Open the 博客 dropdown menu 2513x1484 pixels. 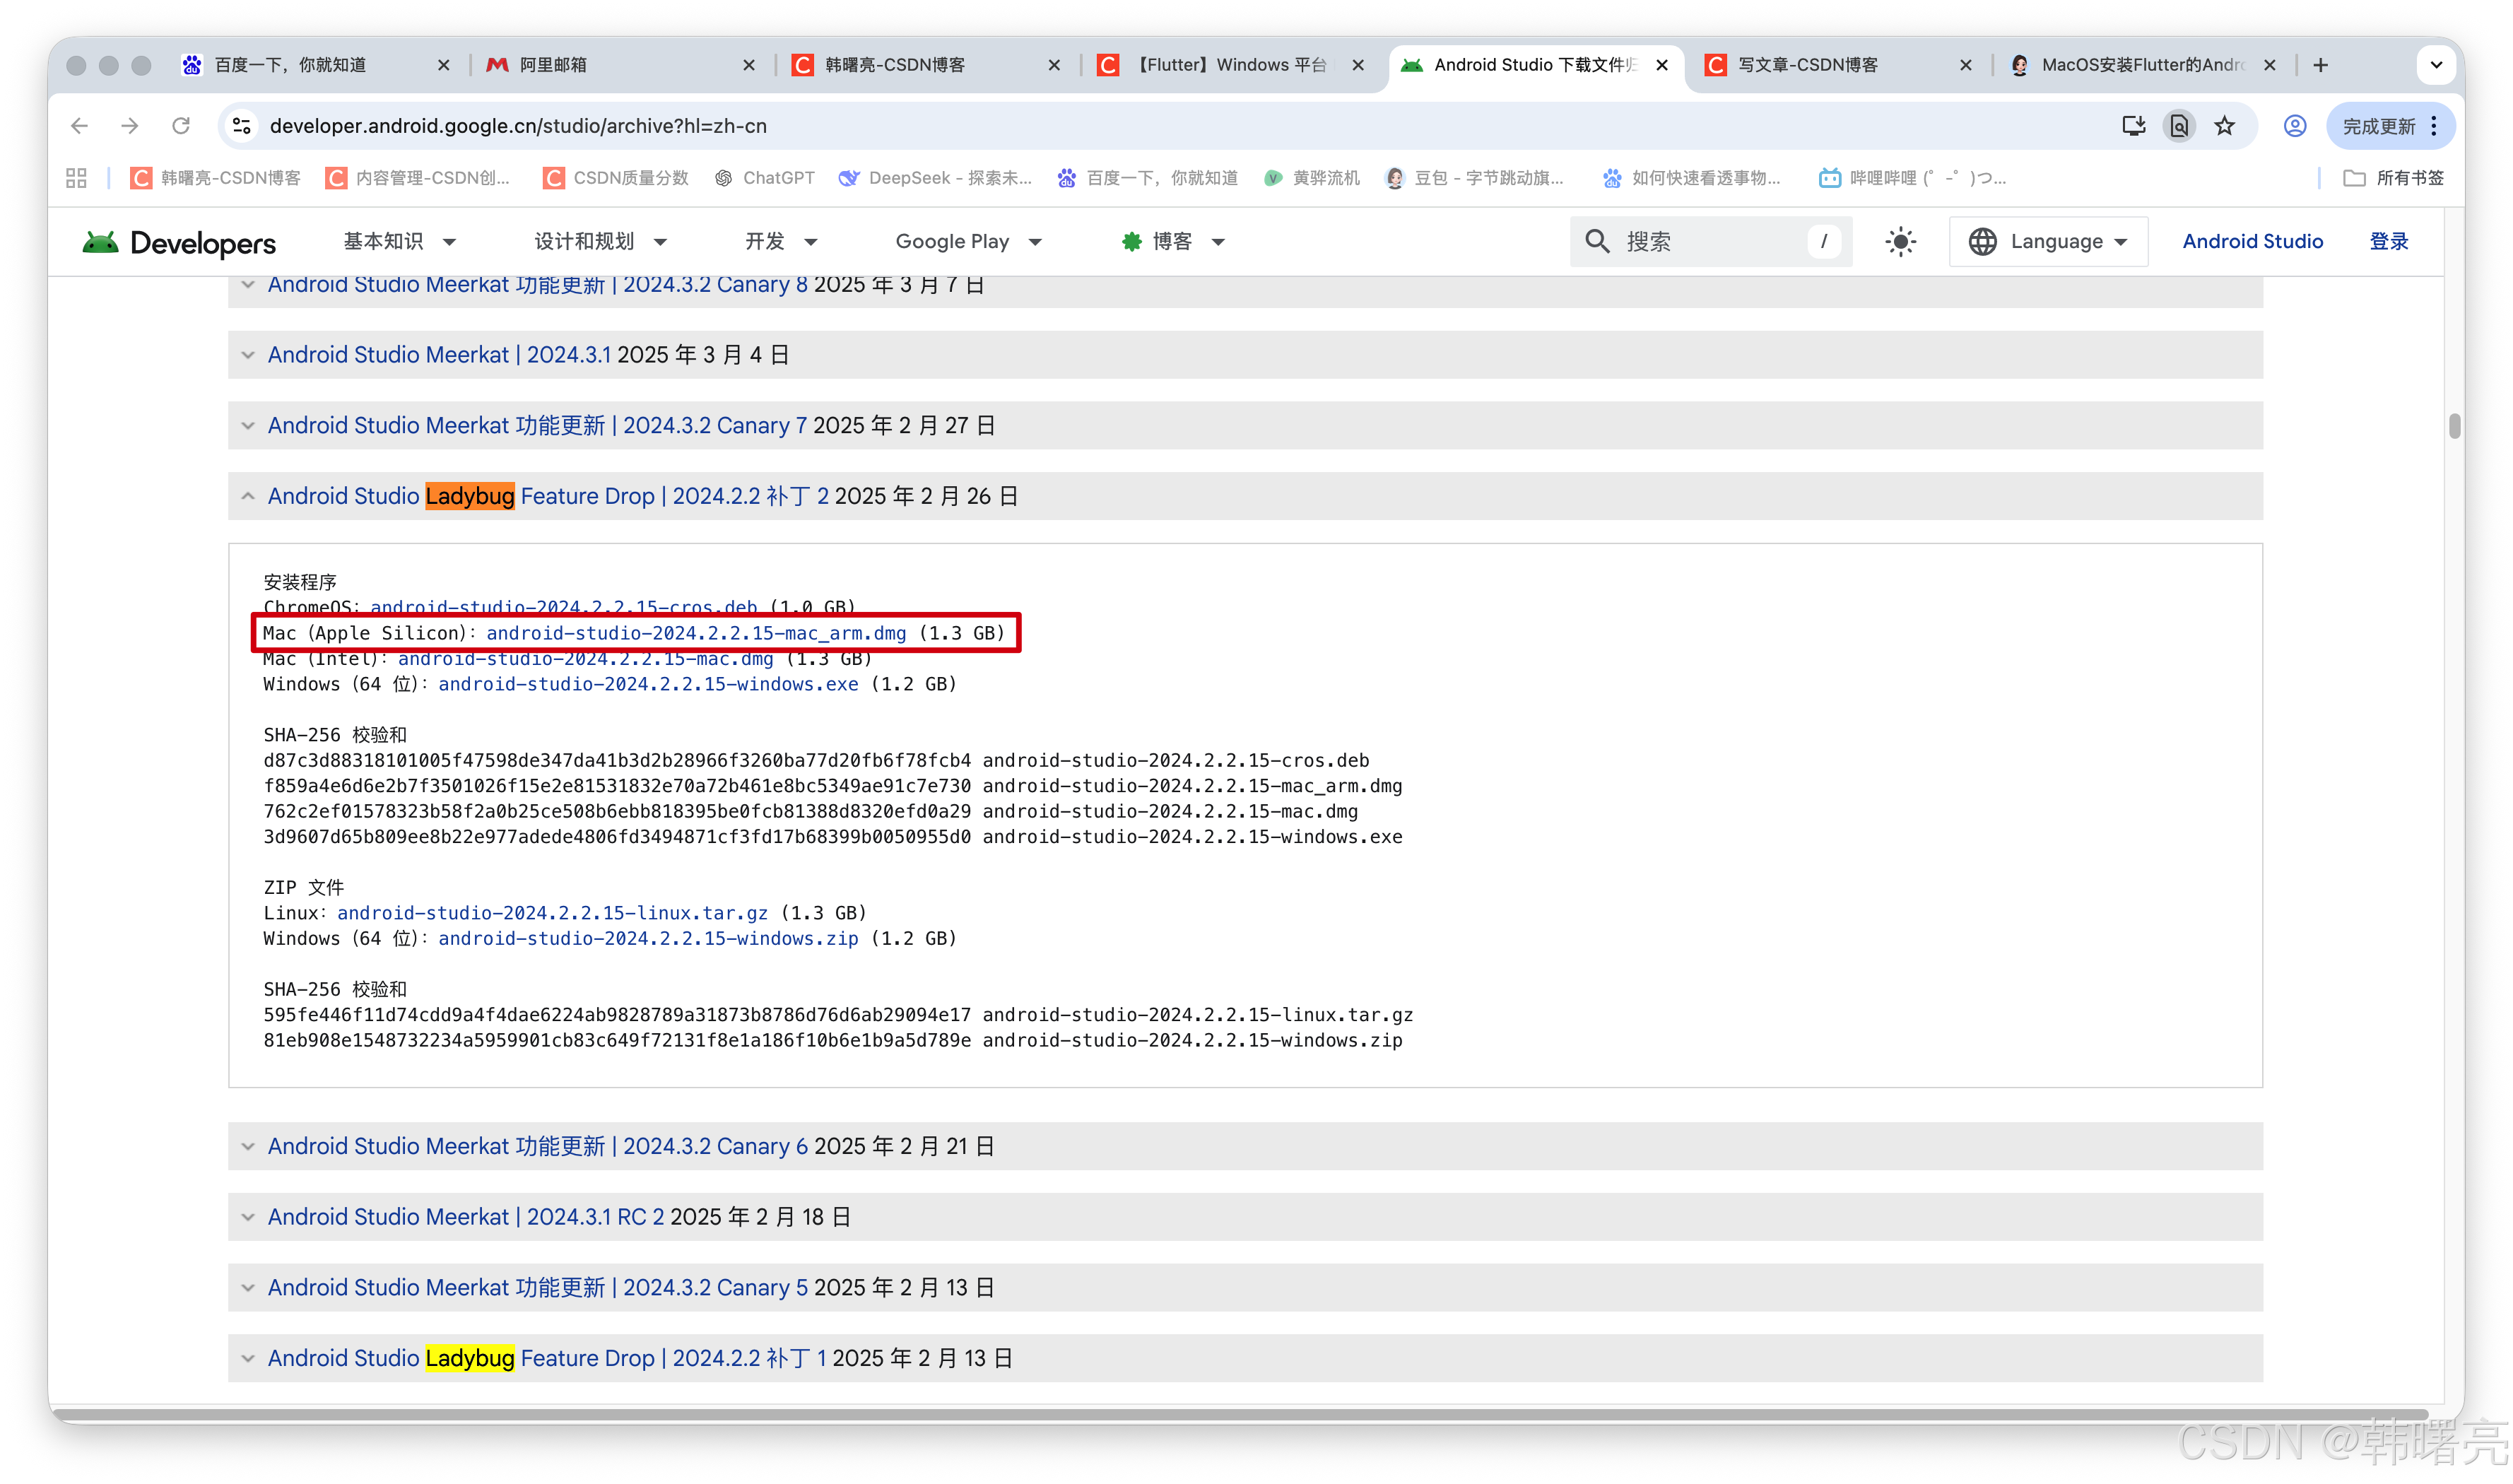(x=1173, y=242)
